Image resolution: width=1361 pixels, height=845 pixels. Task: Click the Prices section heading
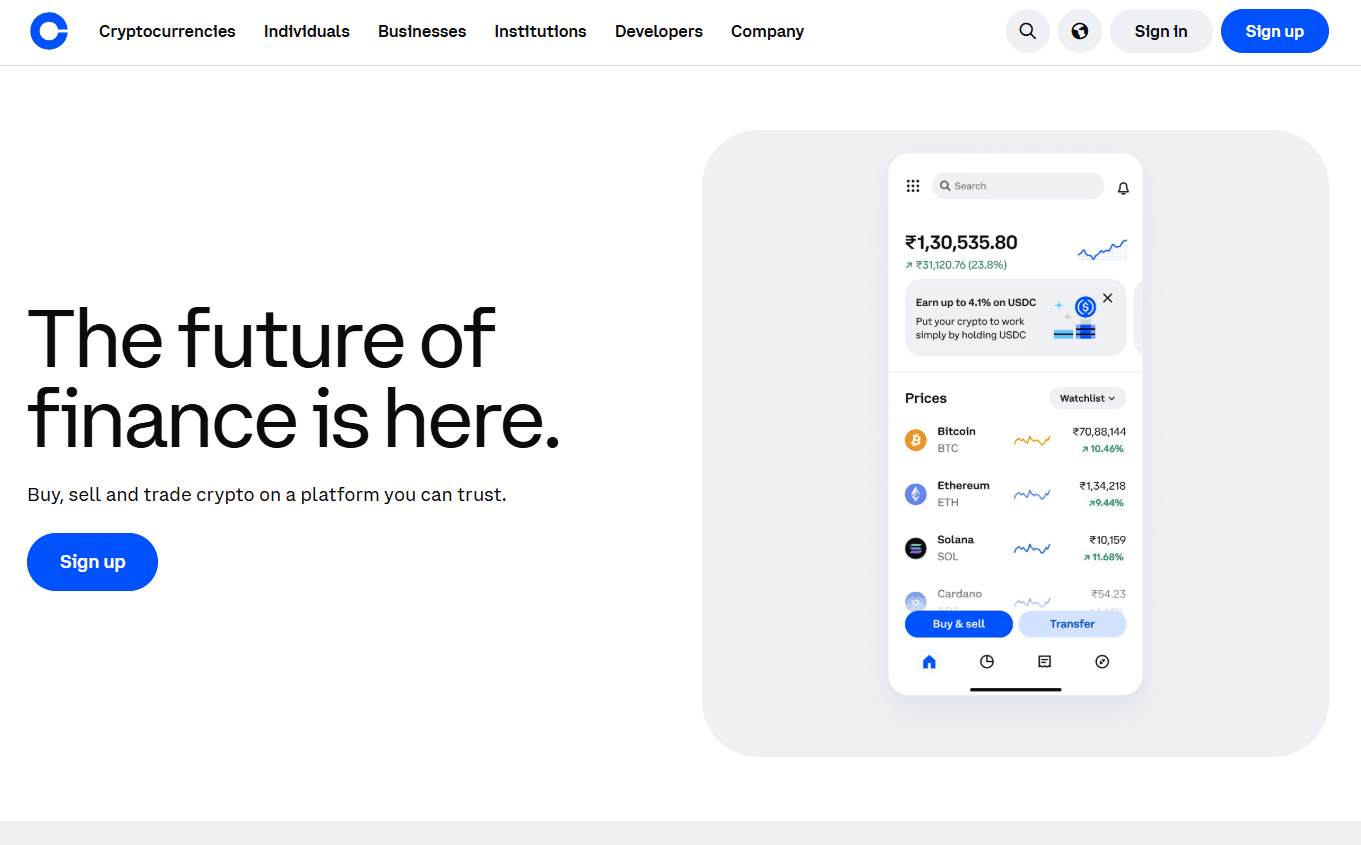926,398
